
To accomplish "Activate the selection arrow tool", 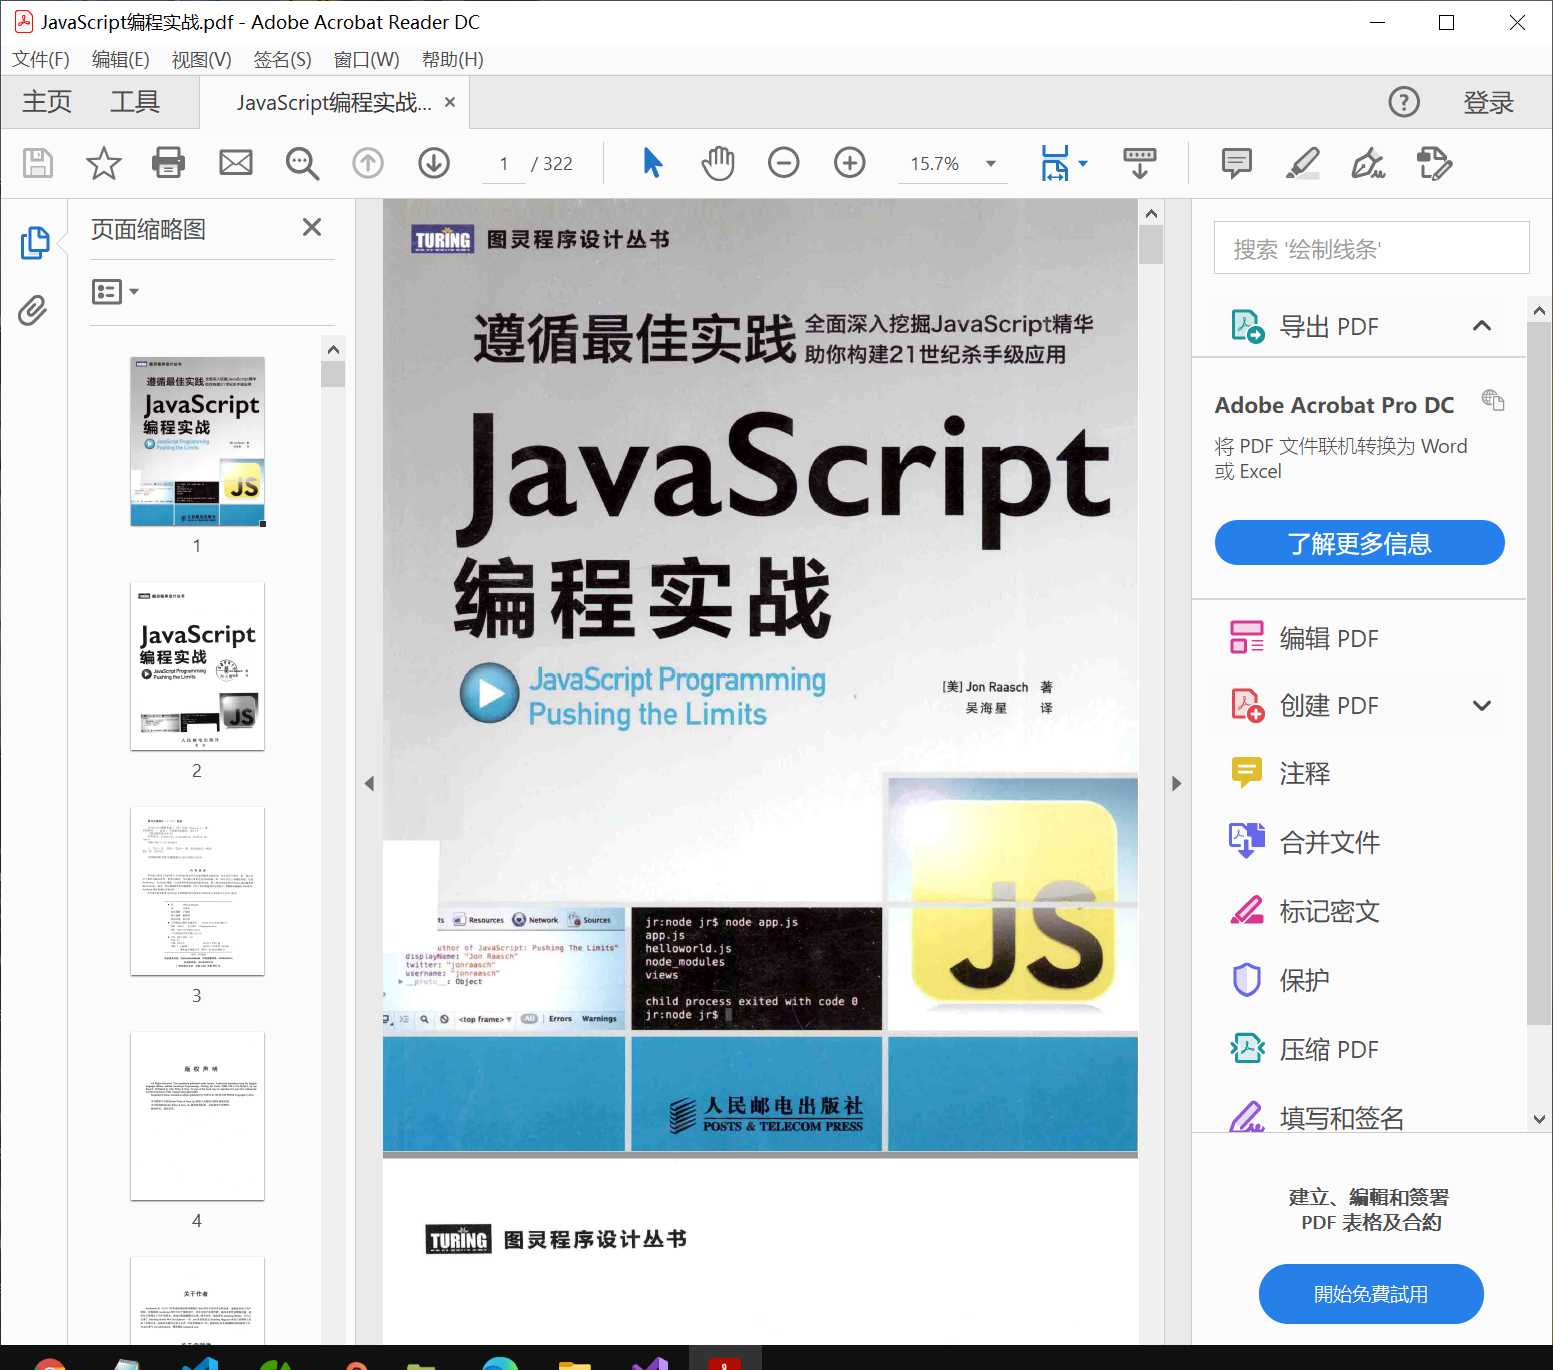I will click(653, 162).
